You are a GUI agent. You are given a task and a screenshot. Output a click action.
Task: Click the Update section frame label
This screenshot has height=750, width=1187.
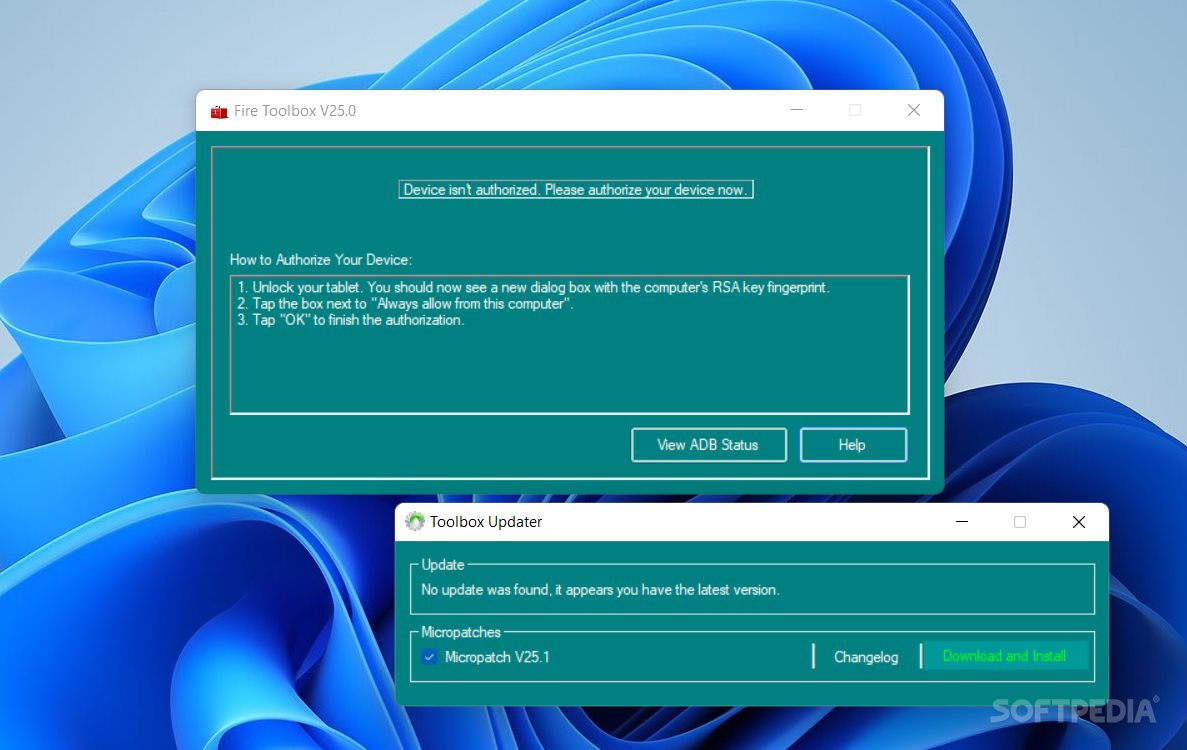[442, 564]
